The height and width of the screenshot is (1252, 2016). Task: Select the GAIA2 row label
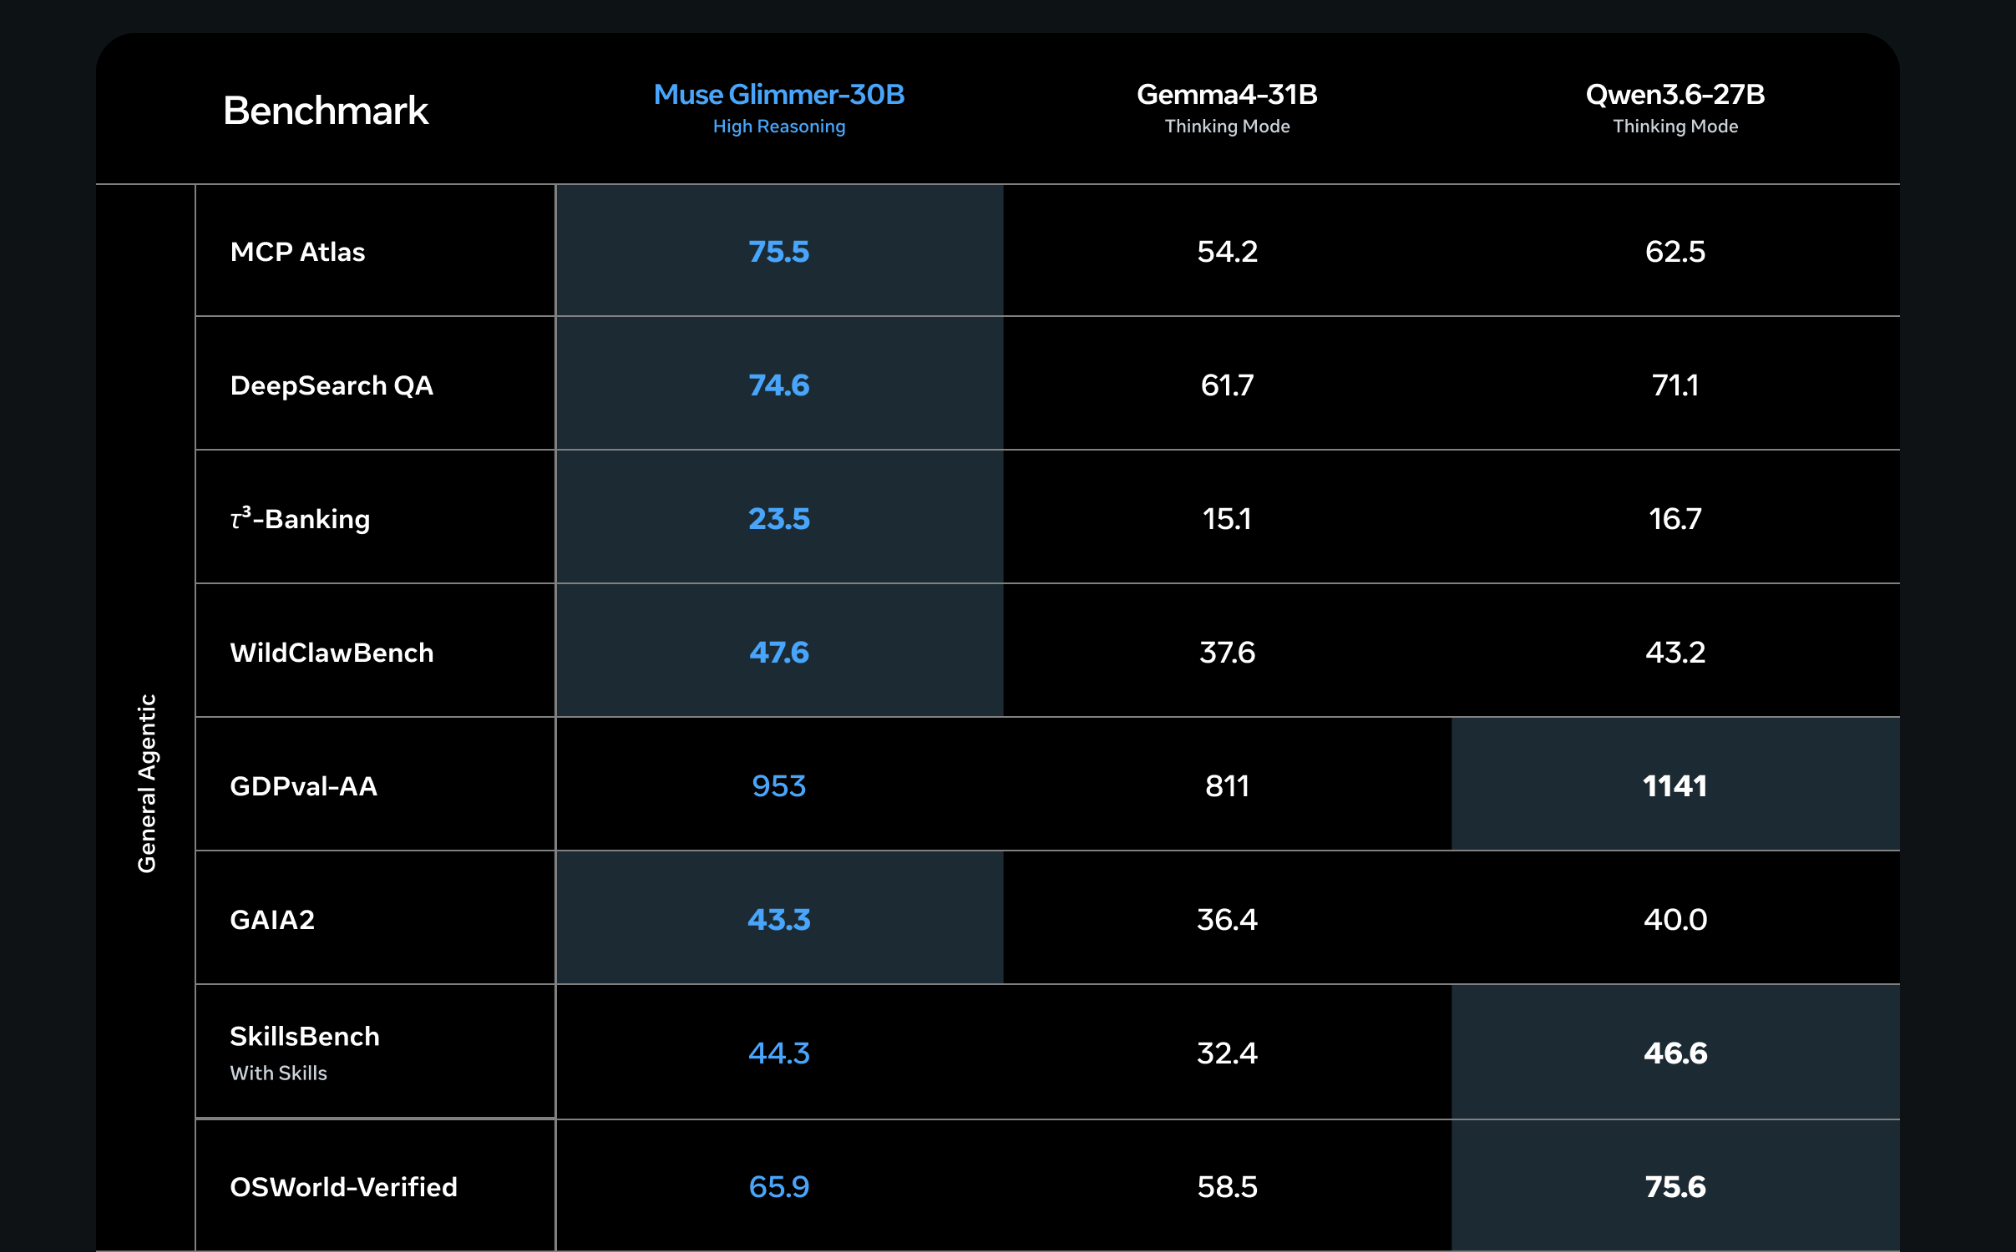point(272,920)
